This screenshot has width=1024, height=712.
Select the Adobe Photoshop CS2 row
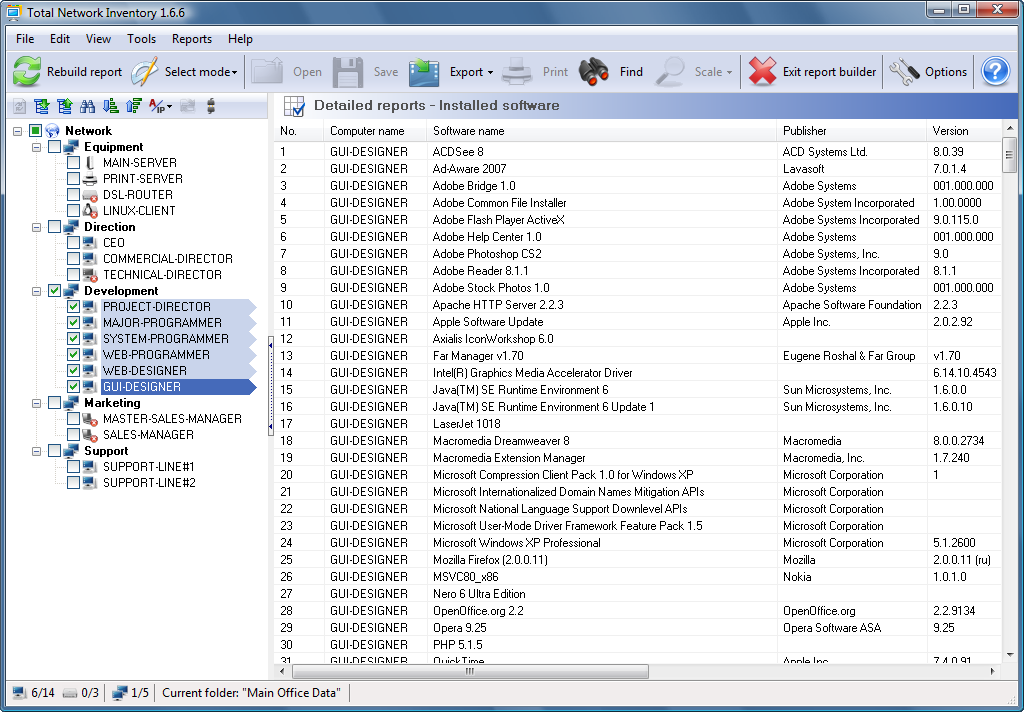(x=637, y=253)
